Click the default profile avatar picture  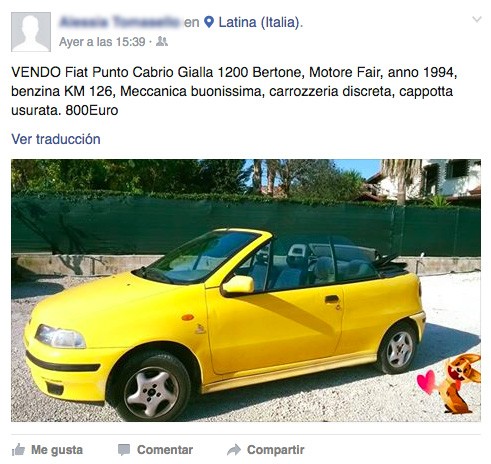click(x=31, y=32)
